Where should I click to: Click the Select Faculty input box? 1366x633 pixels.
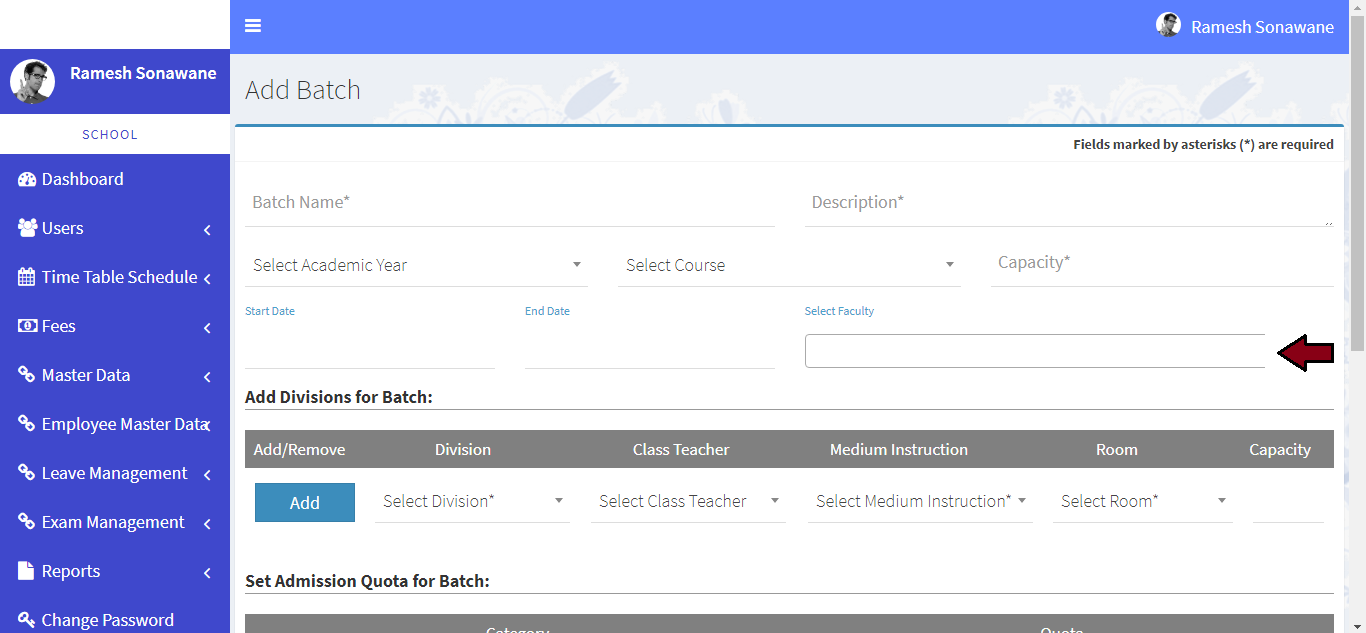(1034, 351)
